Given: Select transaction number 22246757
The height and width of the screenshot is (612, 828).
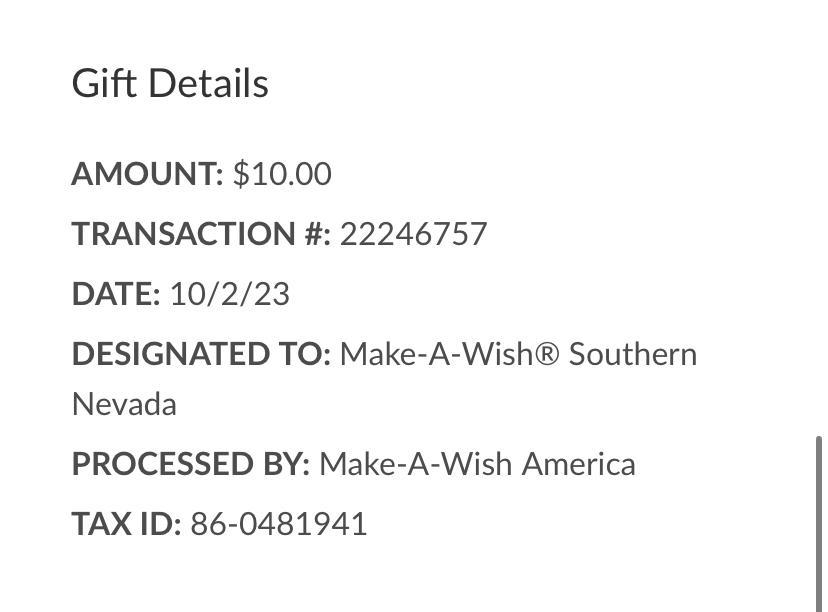Looking at the screenshot, I should point(413,234).
